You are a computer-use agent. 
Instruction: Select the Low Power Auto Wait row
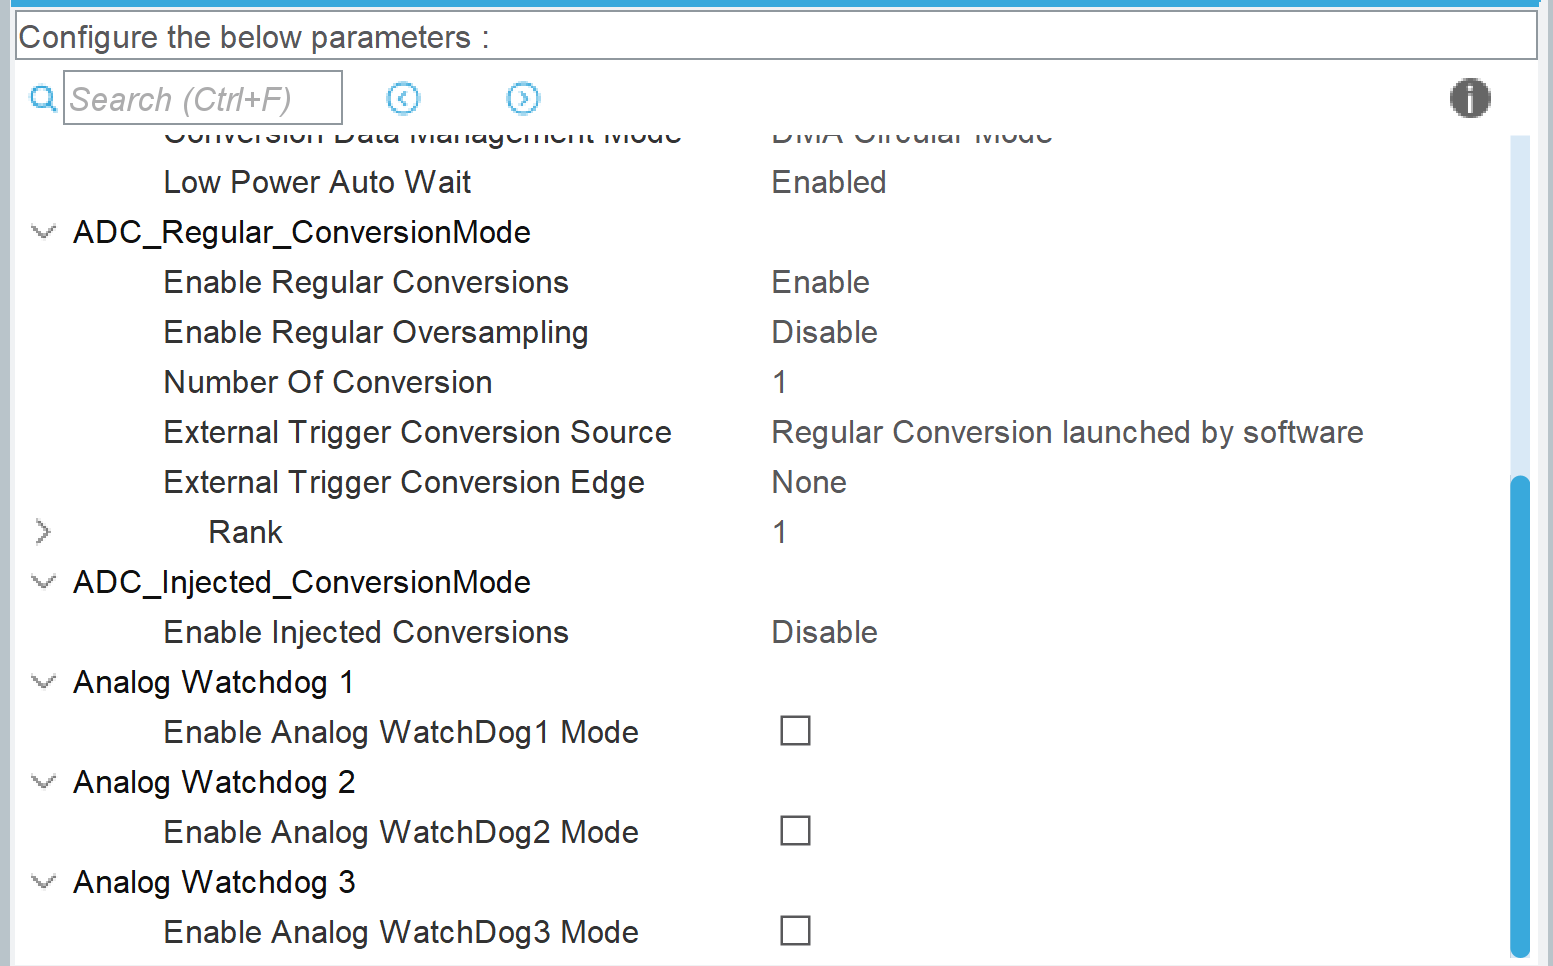click(317, 182)
